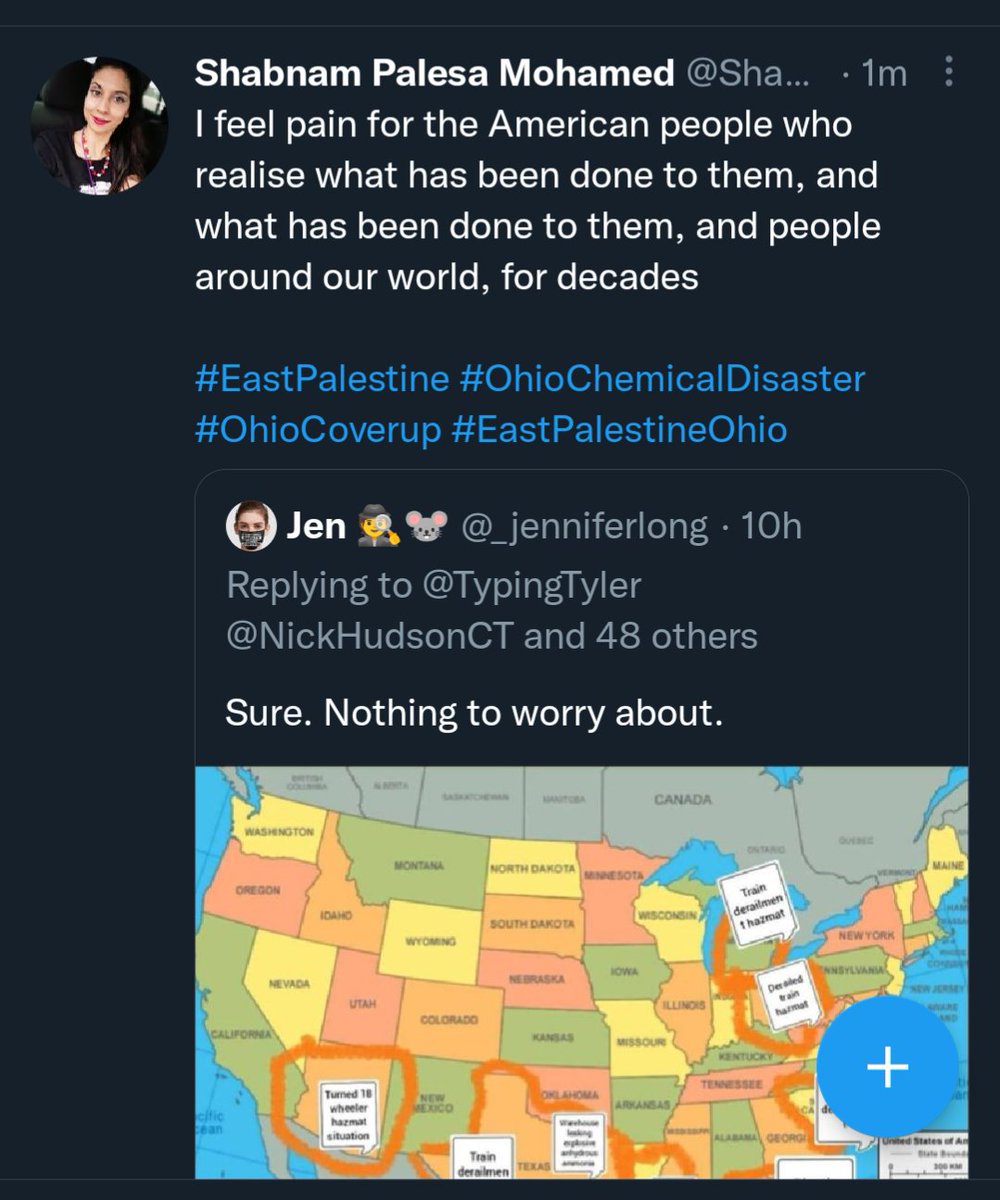Screen dimensions: 1000x1200
Task: Open Jen's small avatar in quoted tweet
Action: tap(250, 526)
